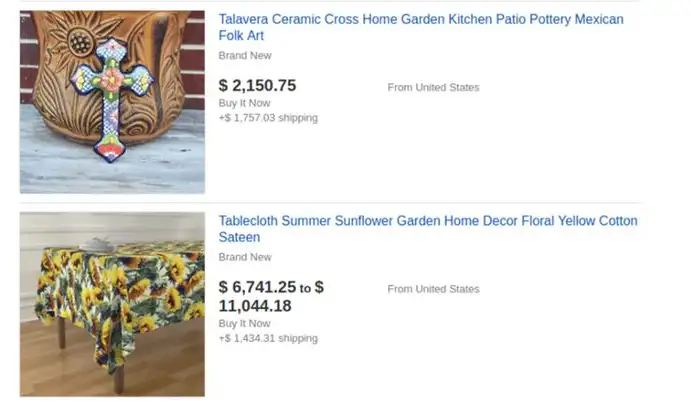691x420 pixels.
Task: Open the Tablecloth Summer Sunflower listing title
Action: coord(428,229)
